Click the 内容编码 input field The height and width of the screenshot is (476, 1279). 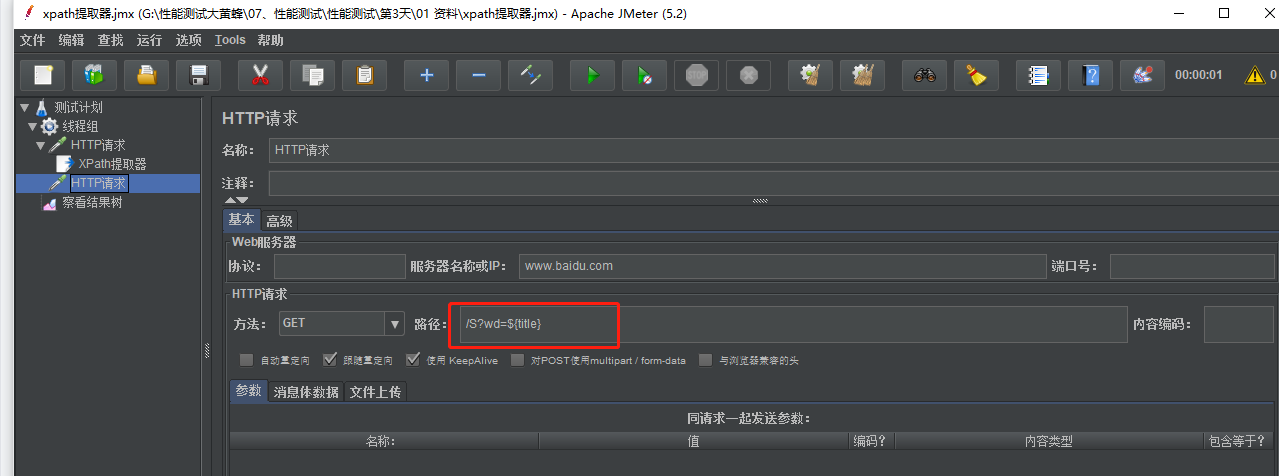[1239, 324]
